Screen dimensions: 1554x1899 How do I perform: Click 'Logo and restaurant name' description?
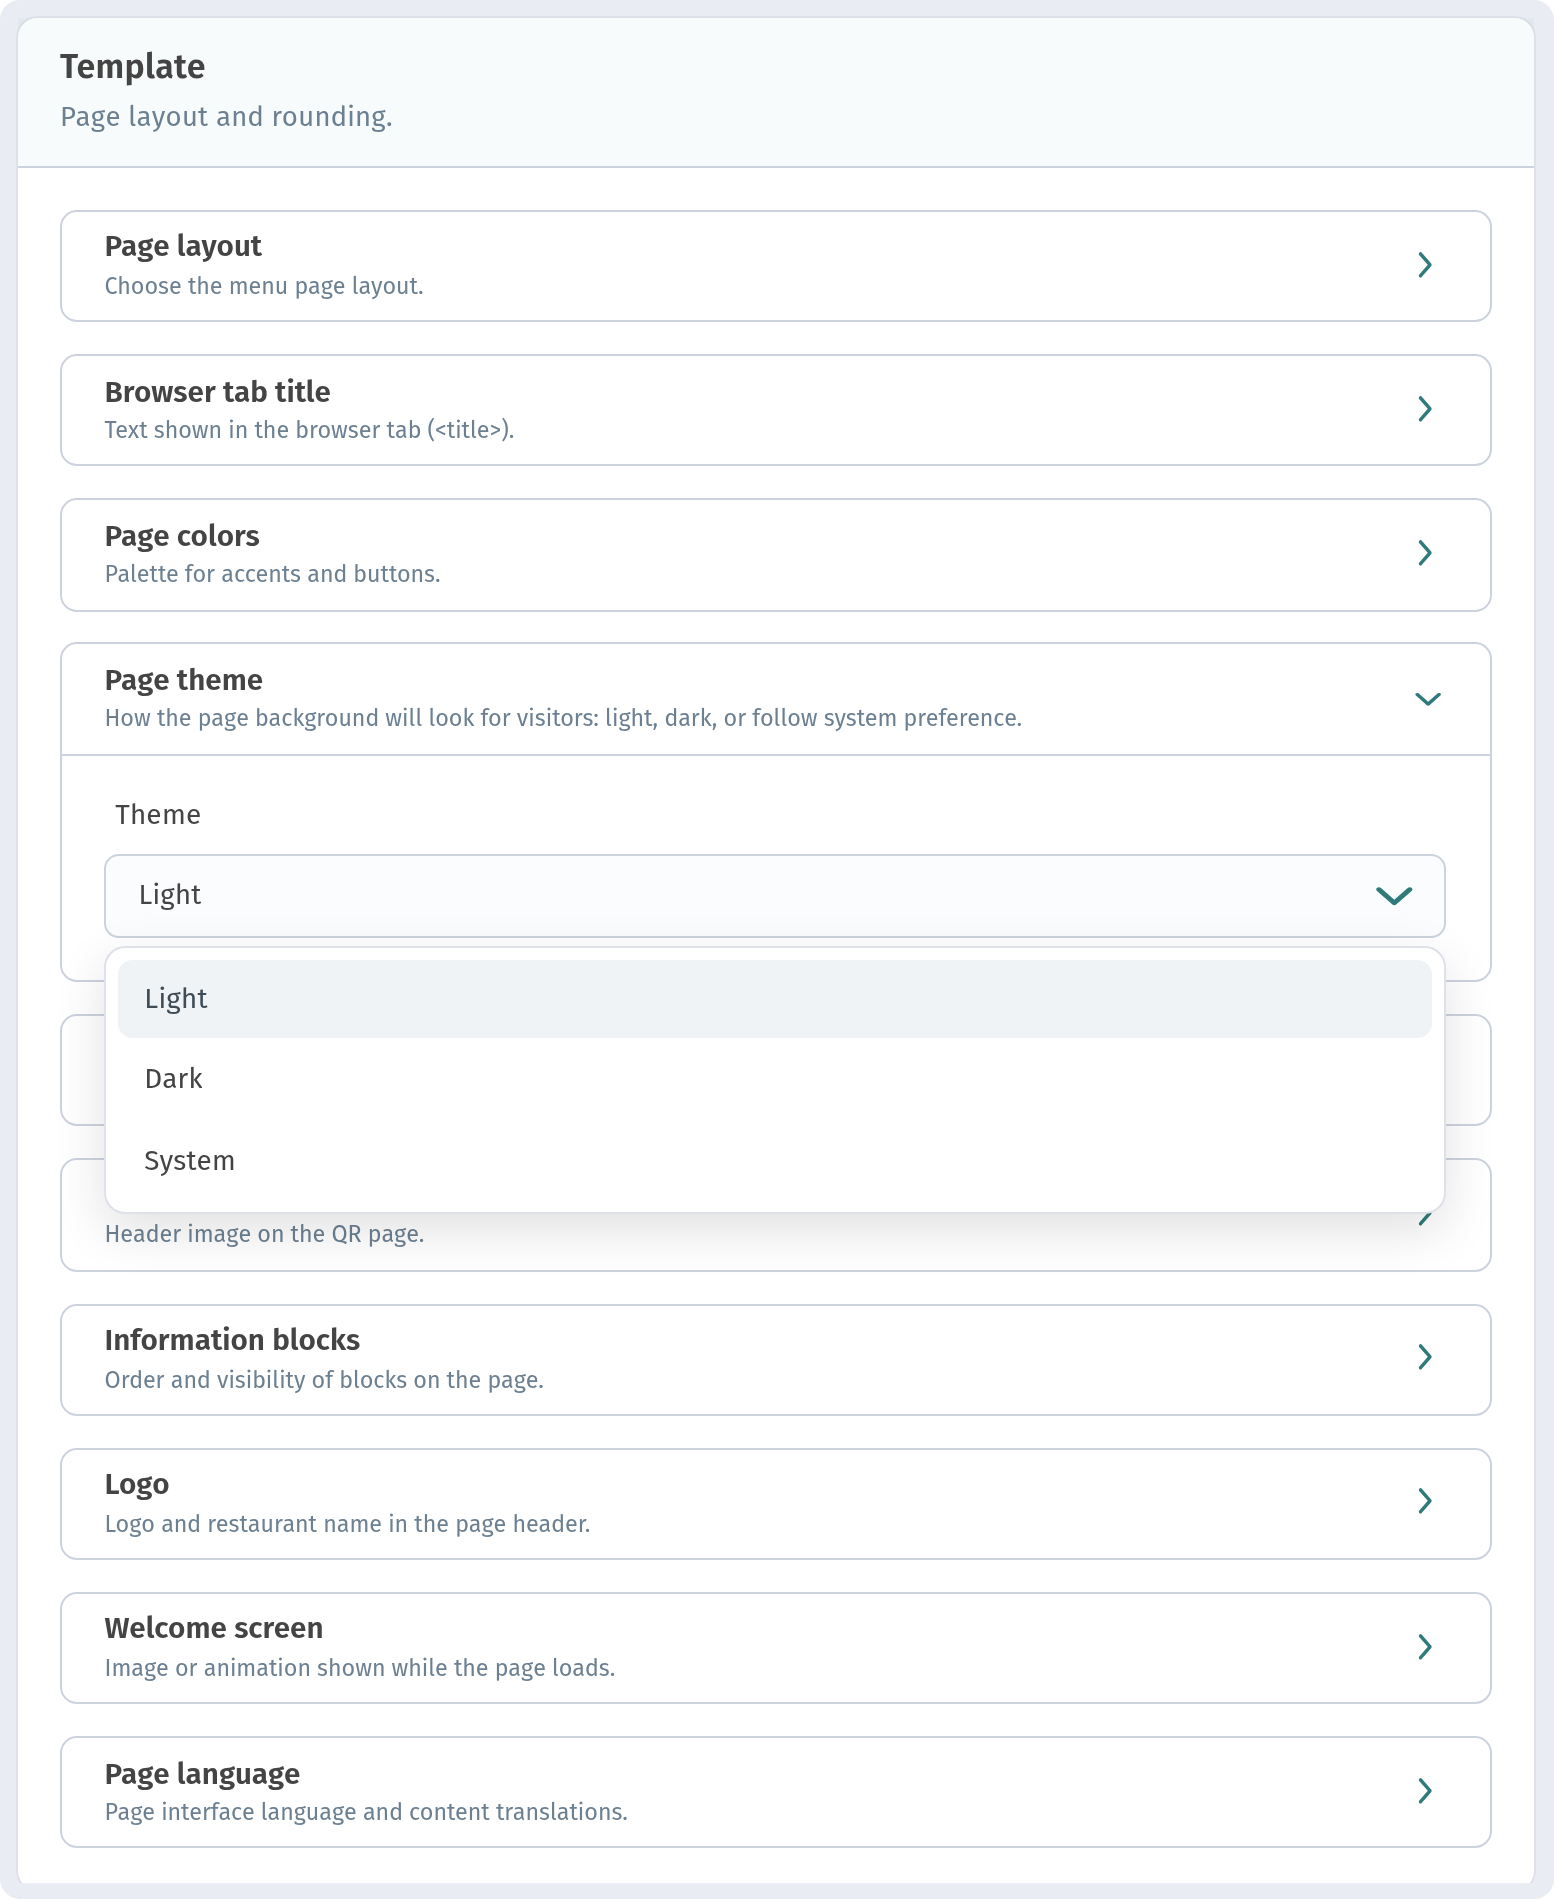(x=347, y=1524)
